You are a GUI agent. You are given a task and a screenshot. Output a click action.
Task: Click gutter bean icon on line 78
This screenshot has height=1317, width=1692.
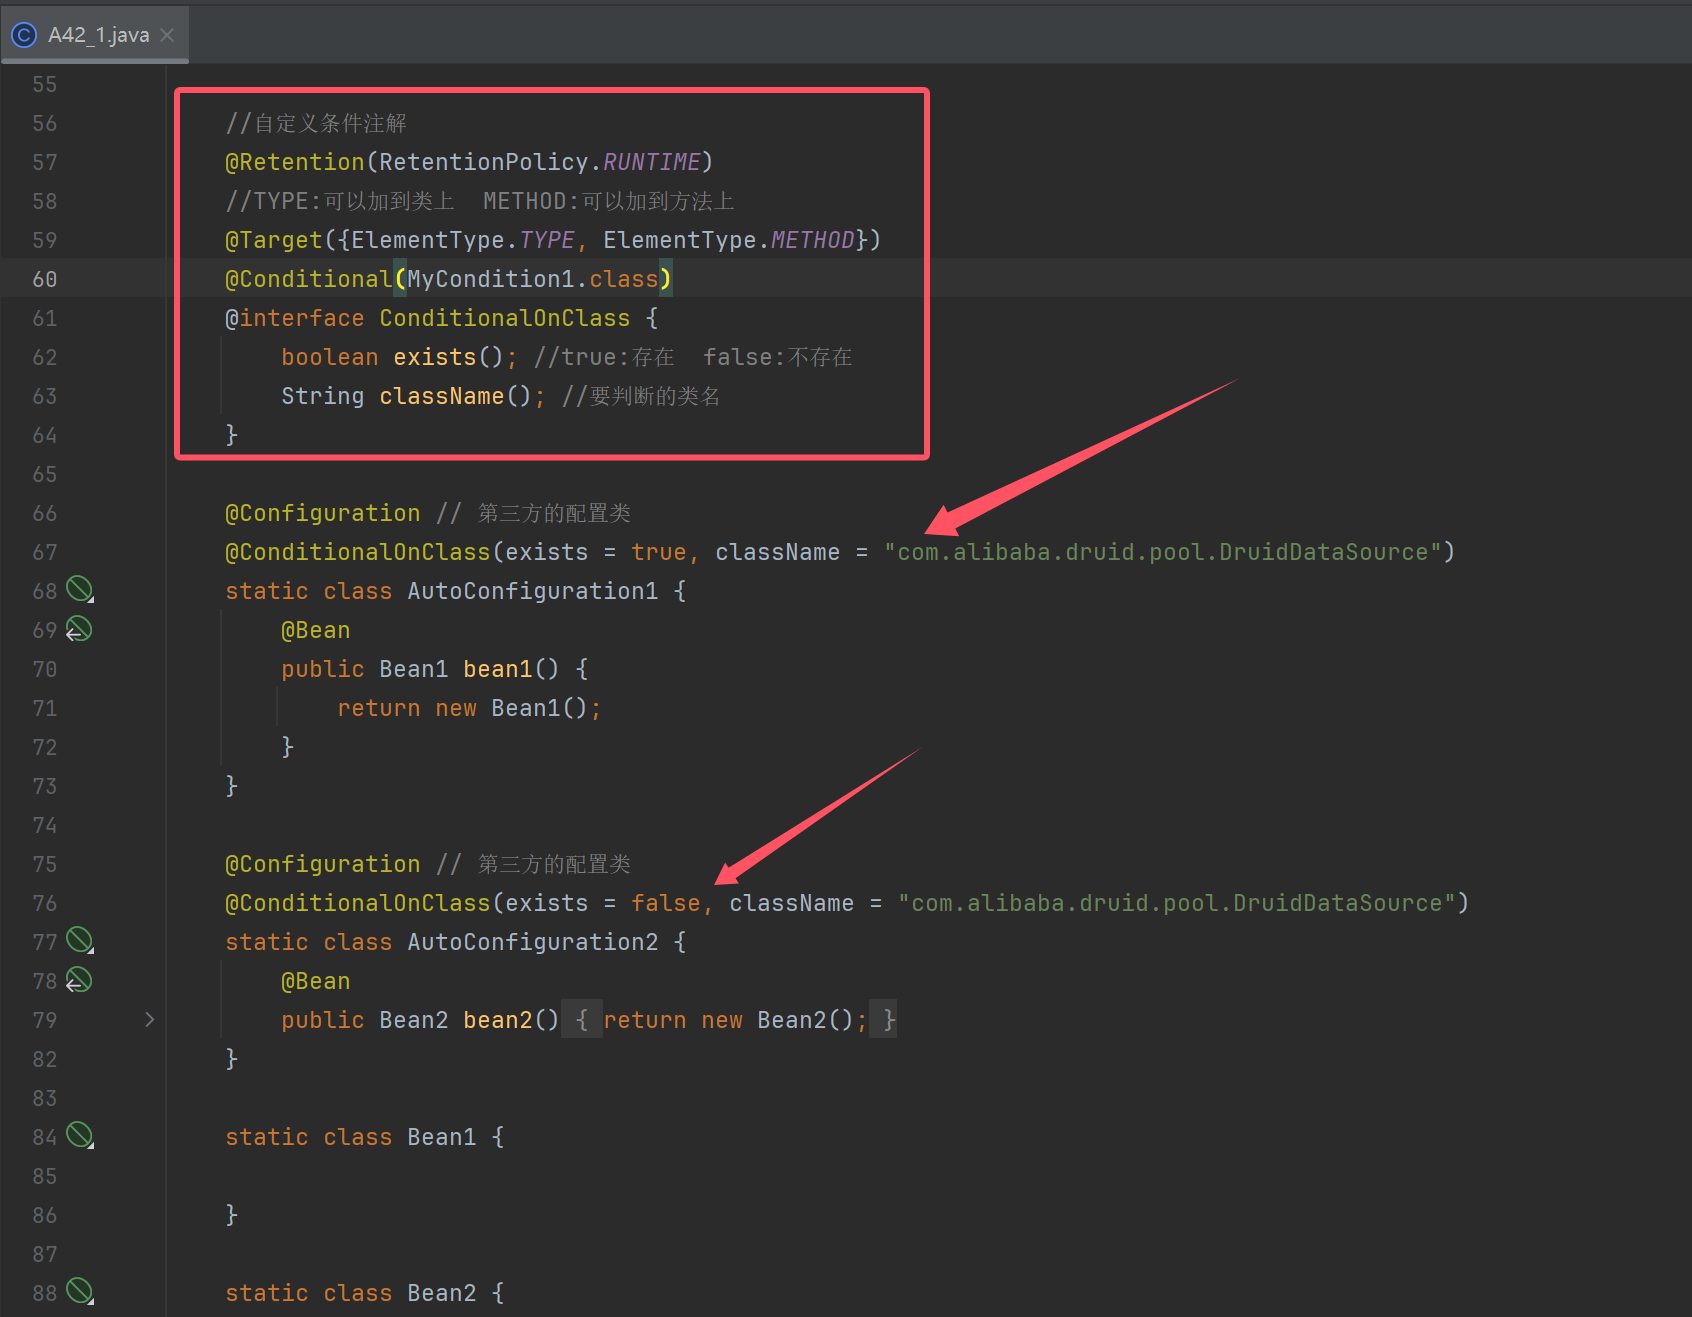point(79,980)
